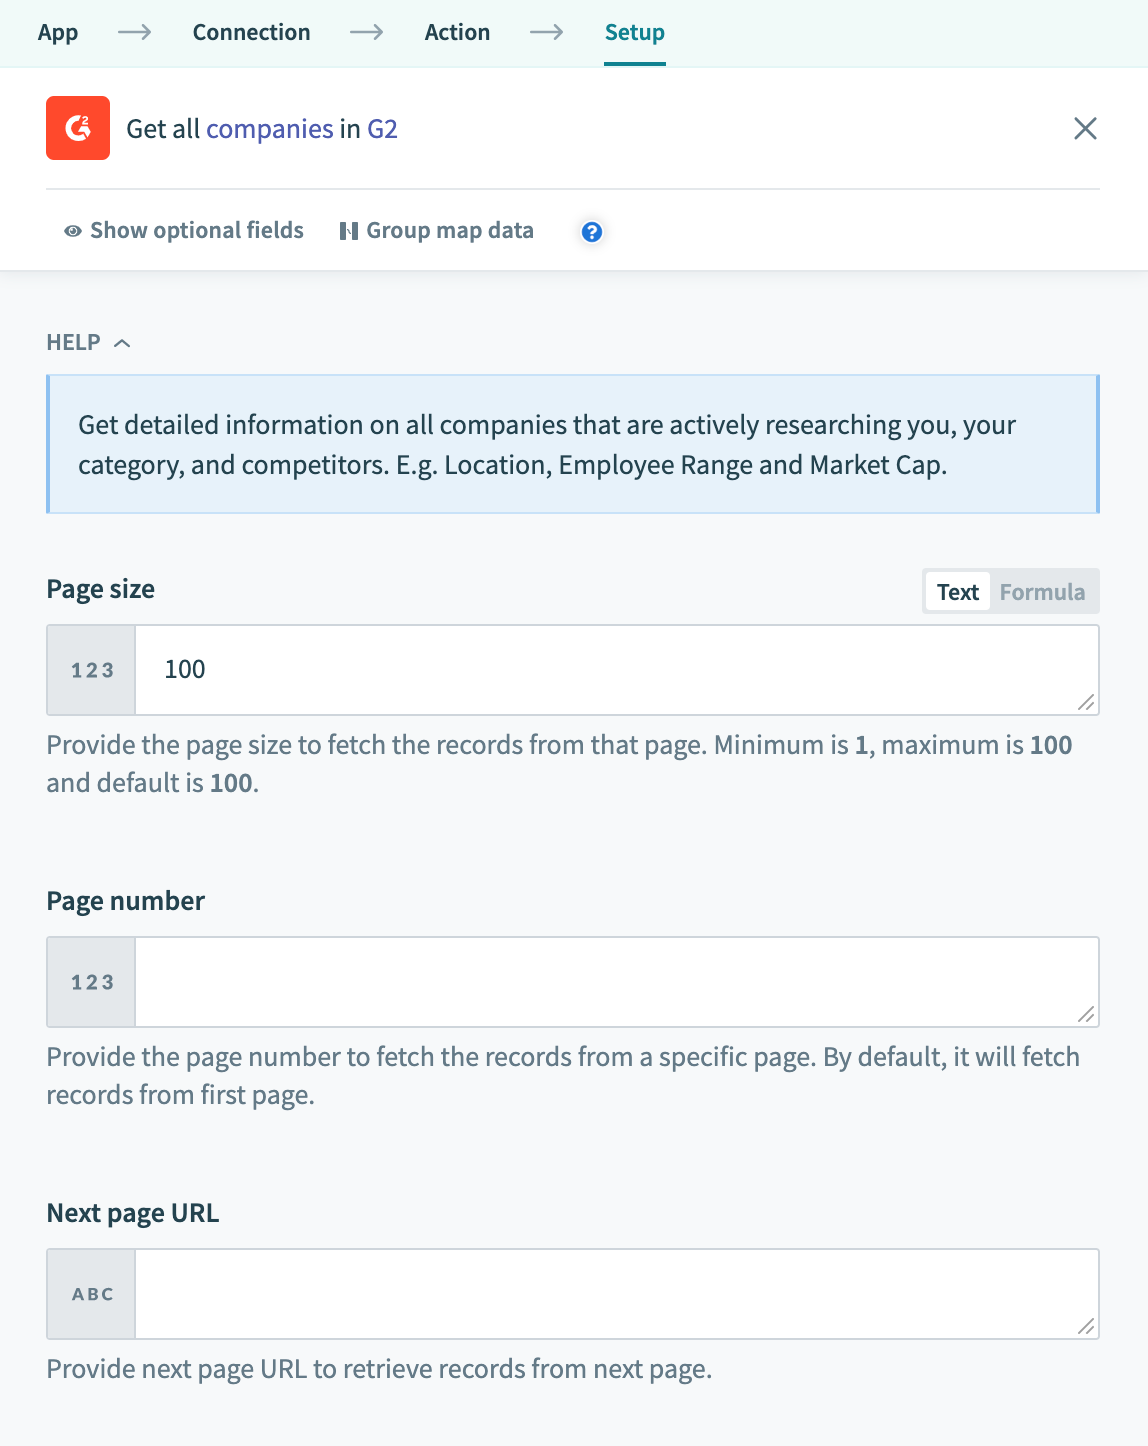Click the G2 link in the action title
This screenshot has width=1148, height=1446.
click(x=384, y=128)
